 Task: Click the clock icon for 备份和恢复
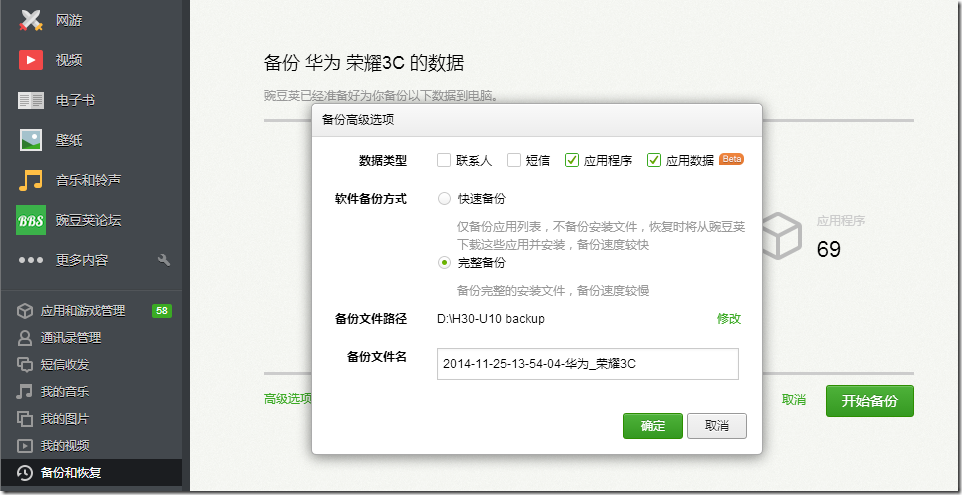pyautogui.click(x=25, y=473)
